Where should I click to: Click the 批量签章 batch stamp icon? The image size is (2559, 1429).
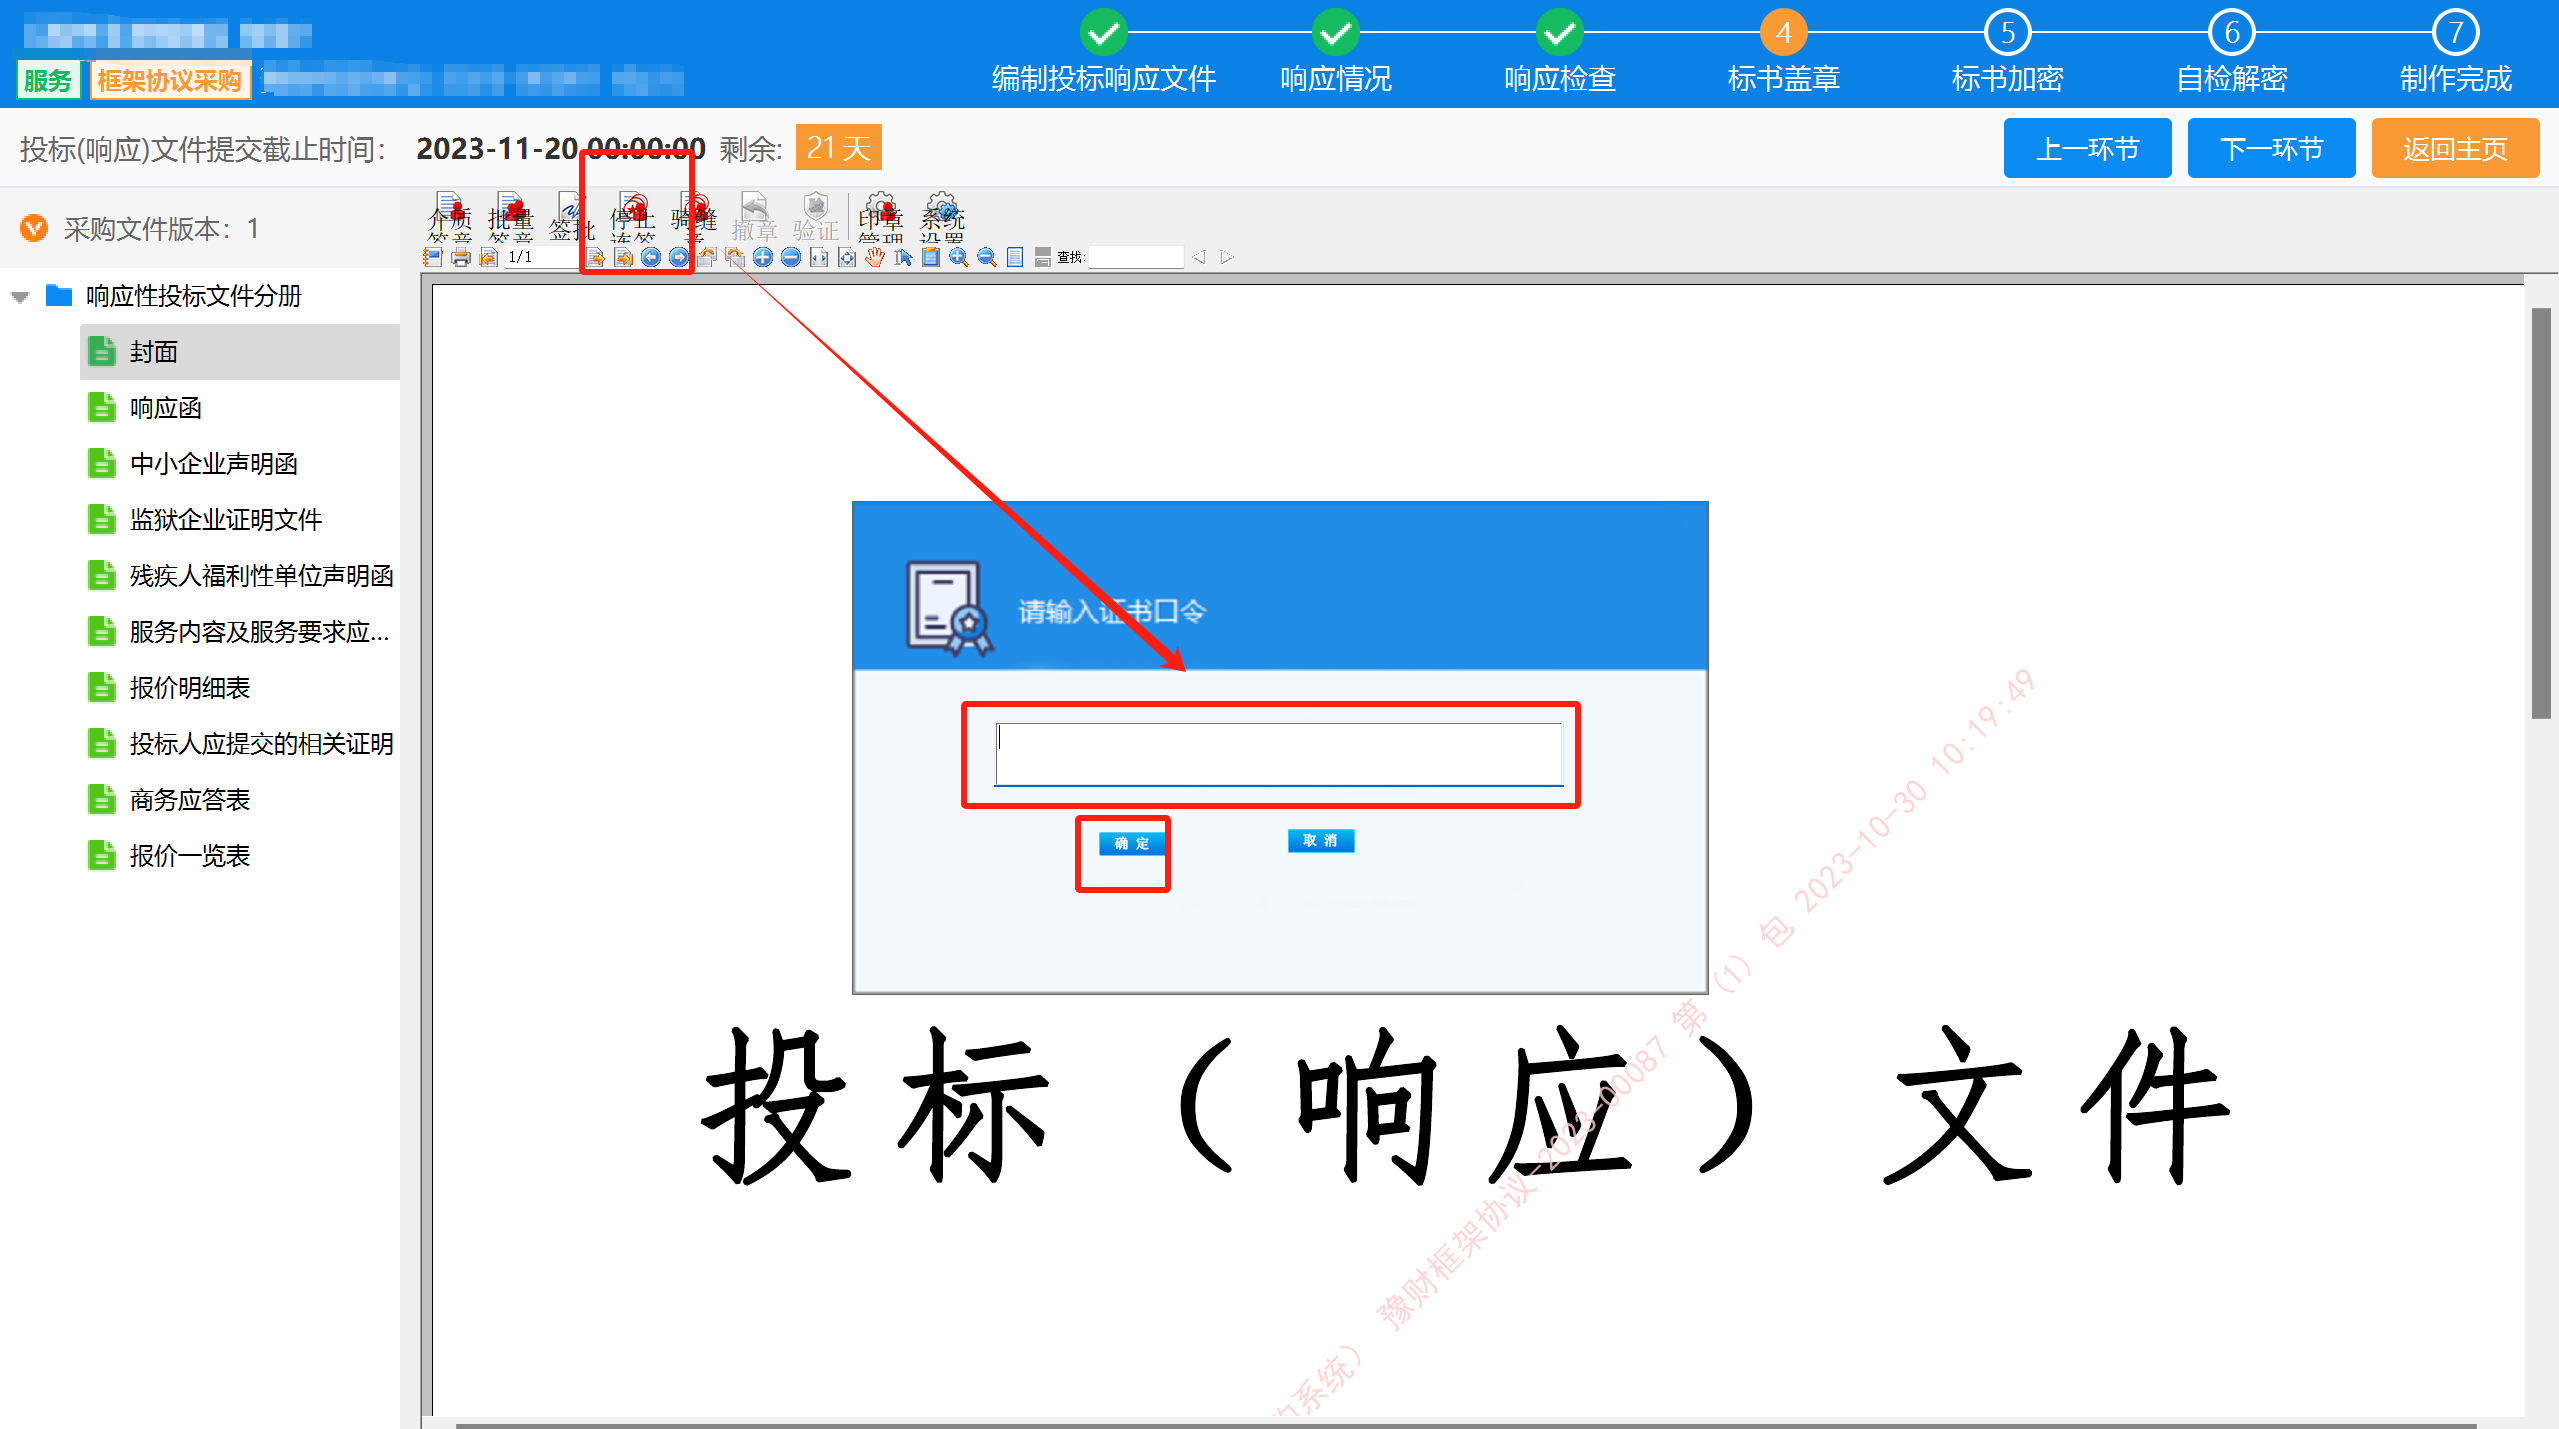(511, 217)
